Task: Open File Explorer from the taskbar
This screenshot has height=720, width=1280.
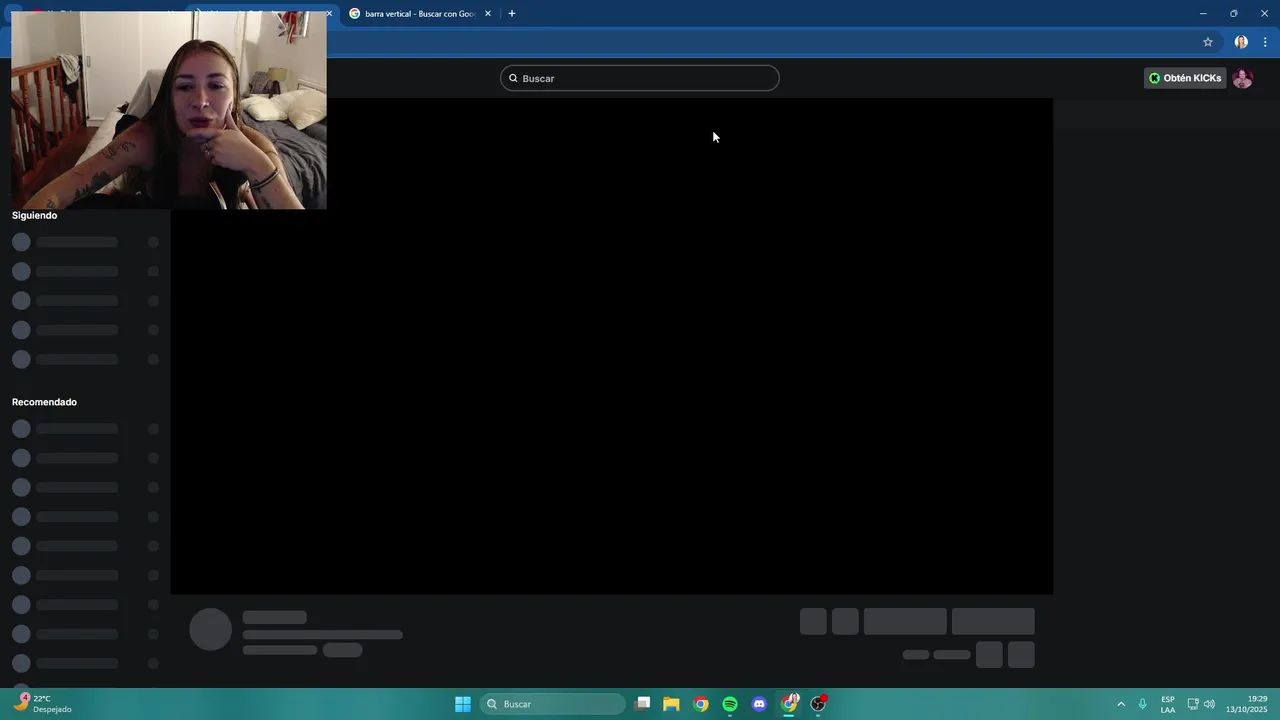Action: coord(671,704)
